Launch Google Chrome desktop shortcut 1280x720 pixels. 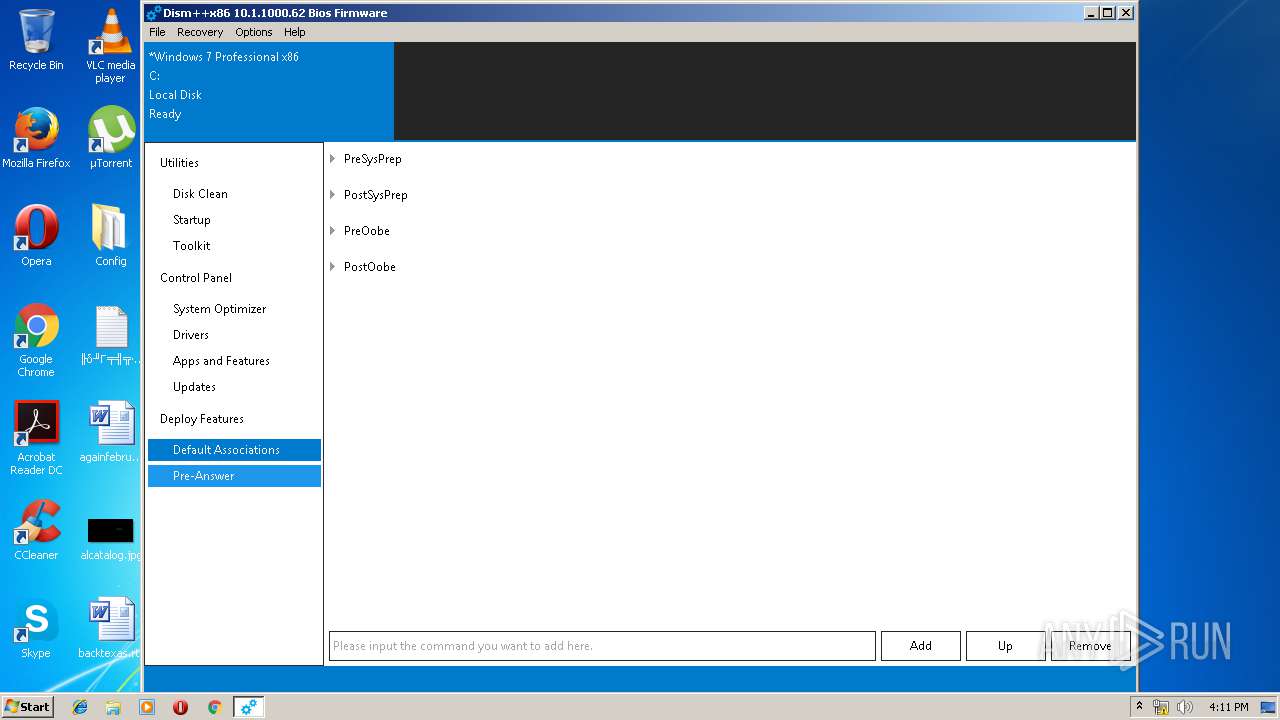point(36,341)
